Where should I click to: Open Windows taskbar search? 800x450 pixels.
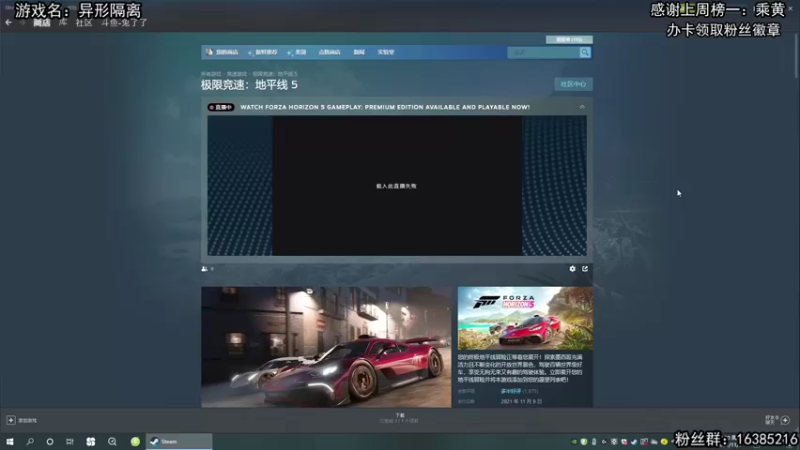coord(30,442)
